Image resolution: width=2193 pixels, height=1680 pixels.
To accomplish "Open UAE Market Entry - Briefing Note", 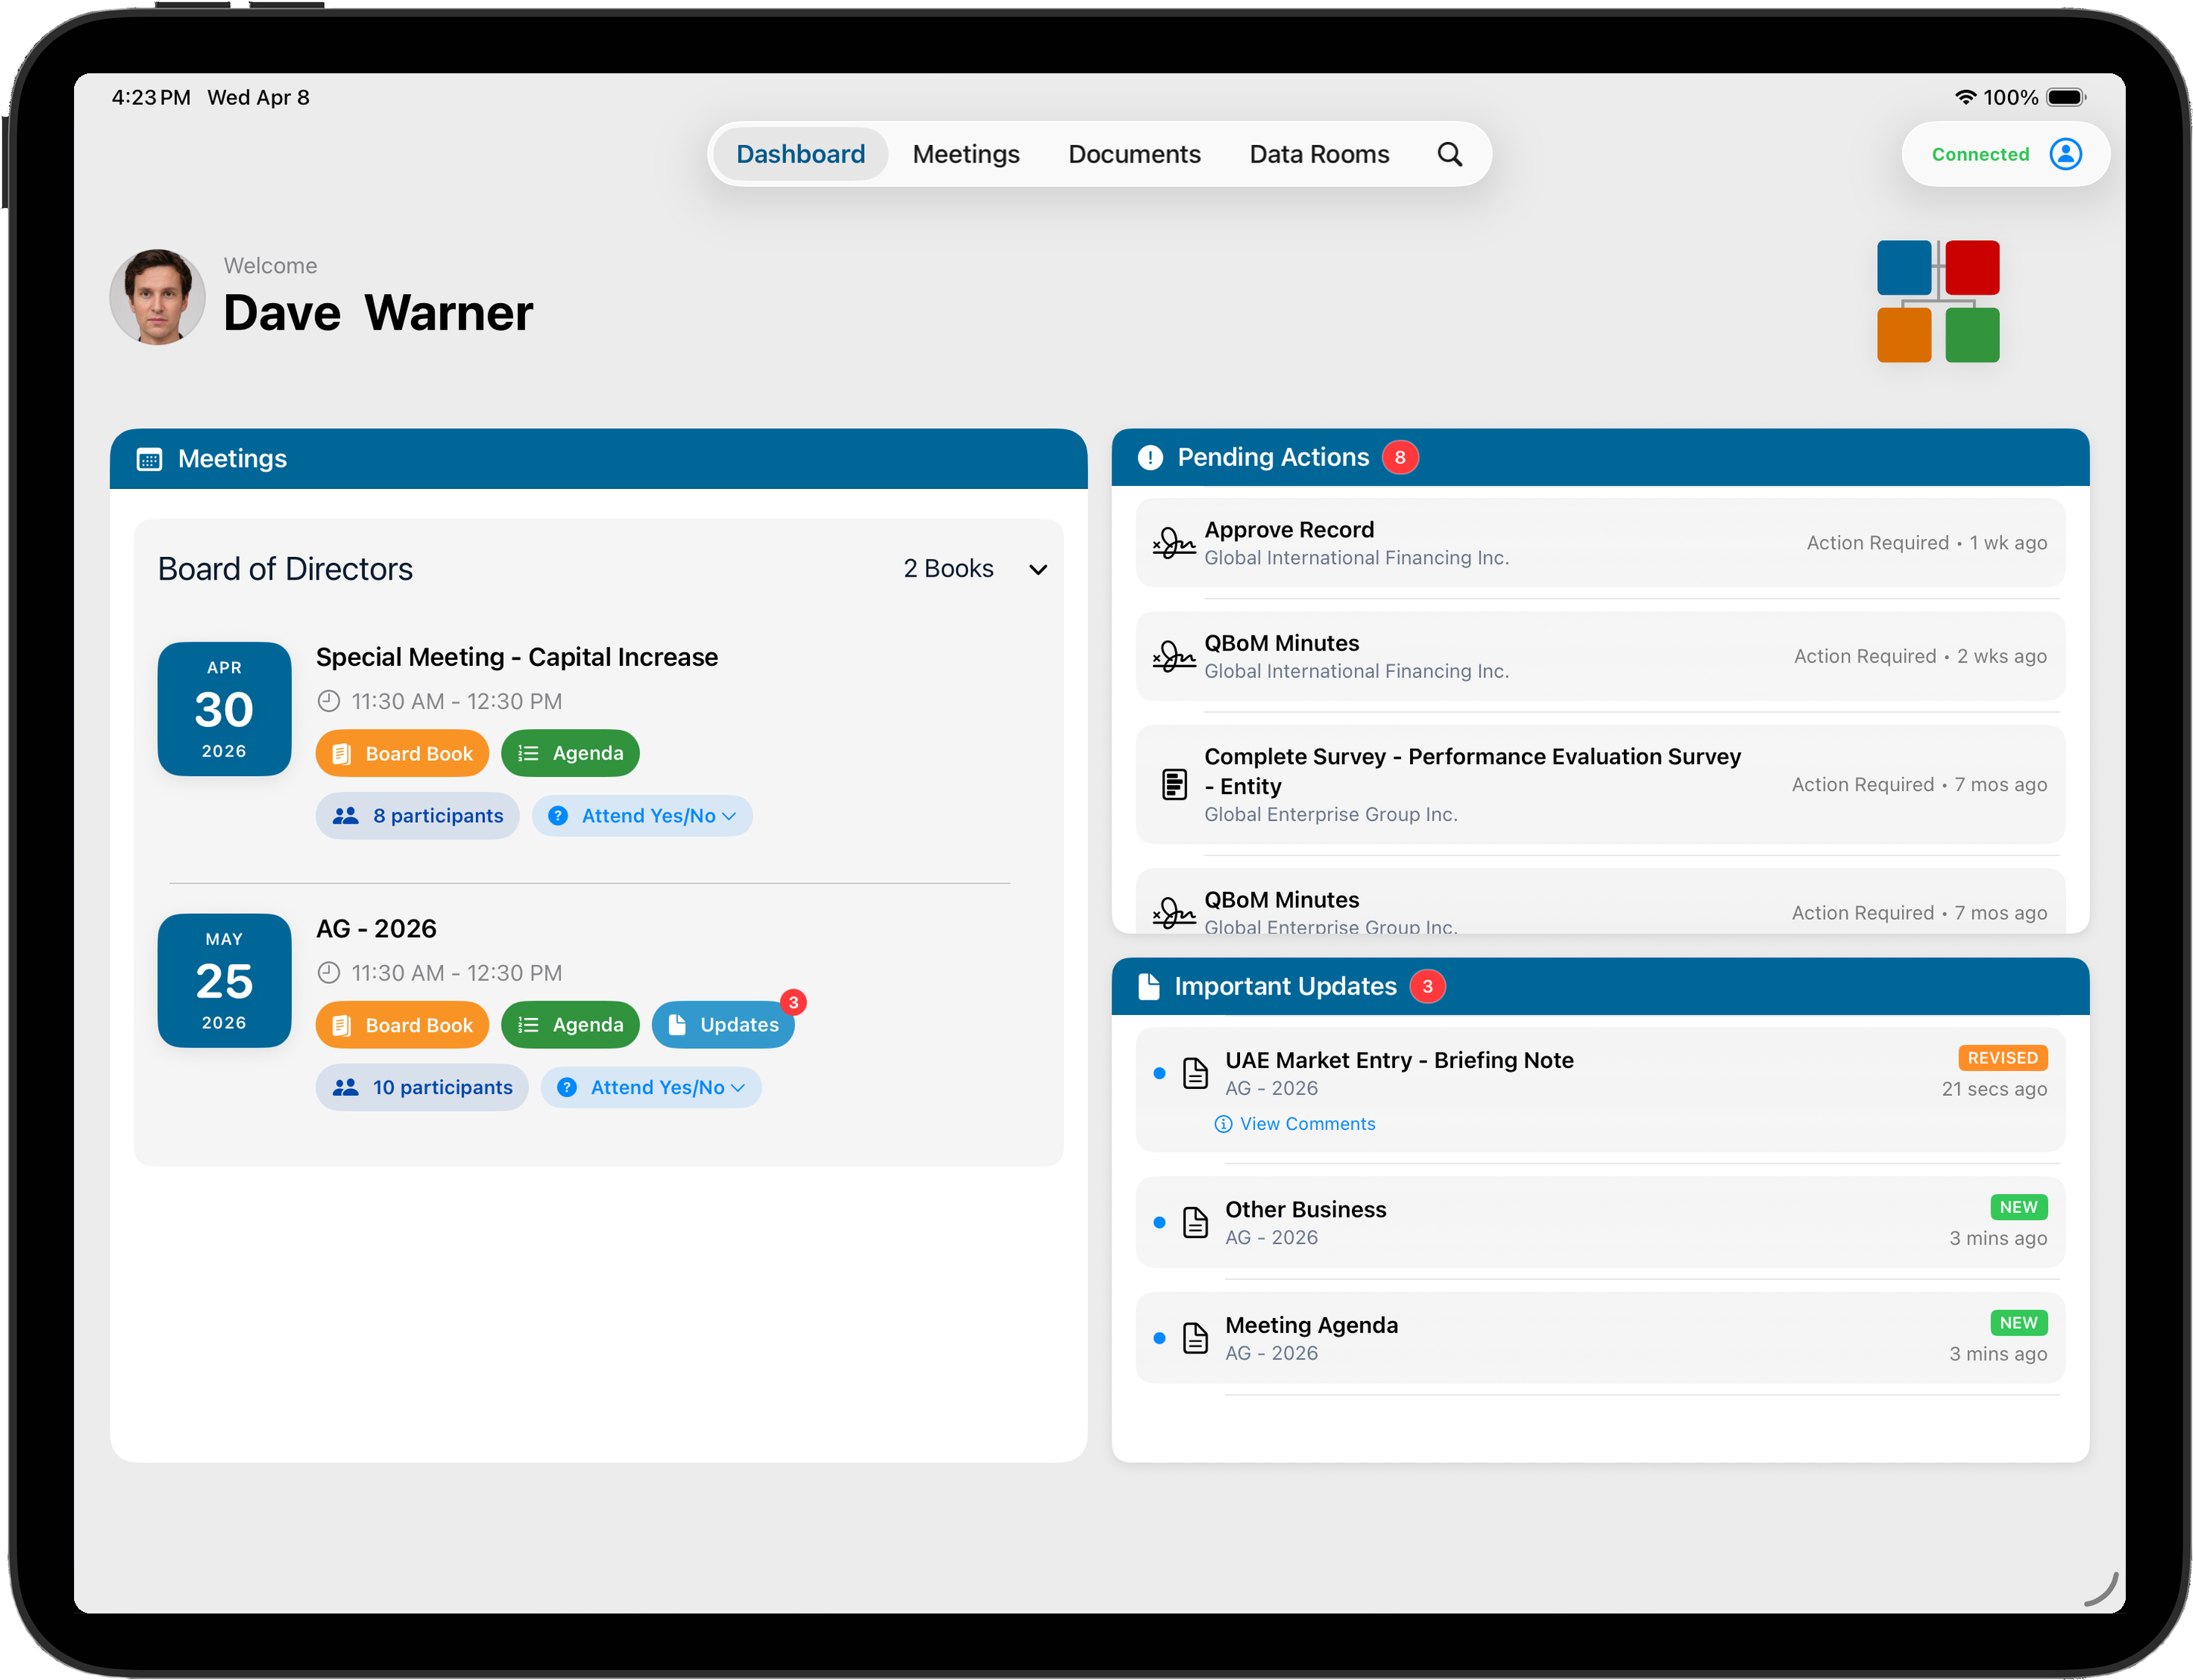I will [1599, 1089].
